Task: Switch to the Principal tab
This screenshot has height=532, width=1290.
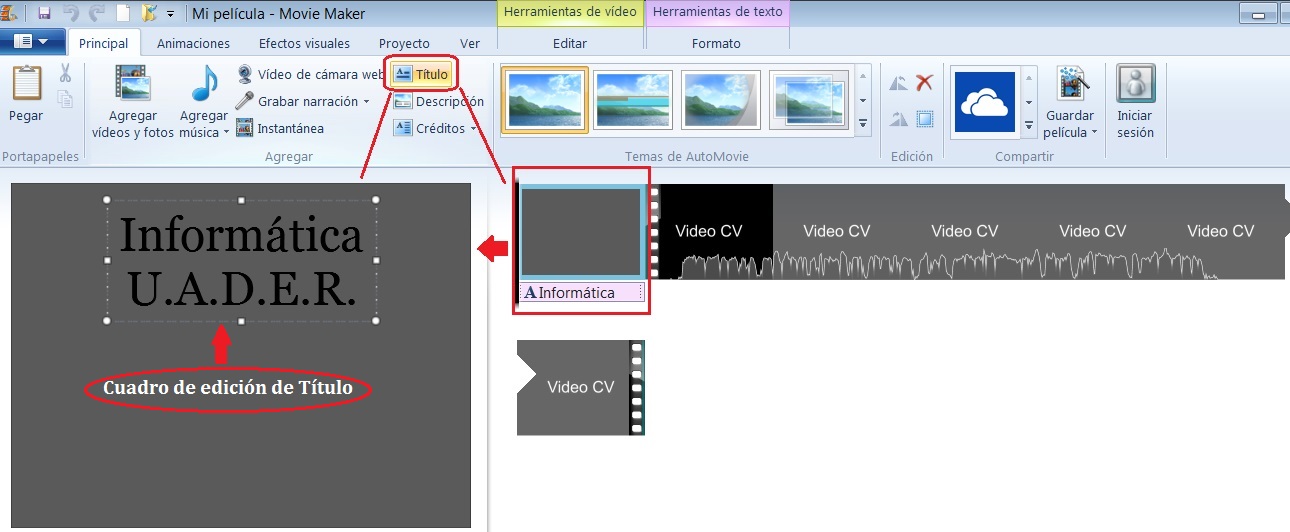Action: (103, 43)
